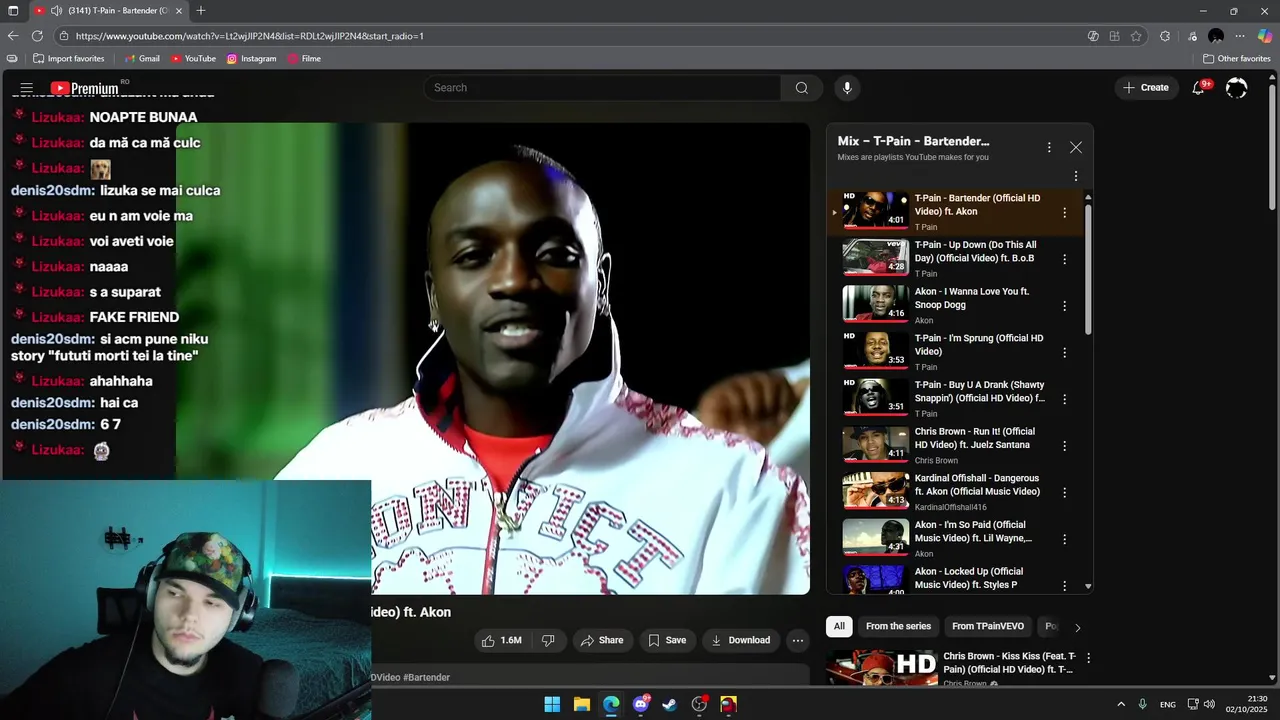Save video to playlist

(x=667, y=640)
